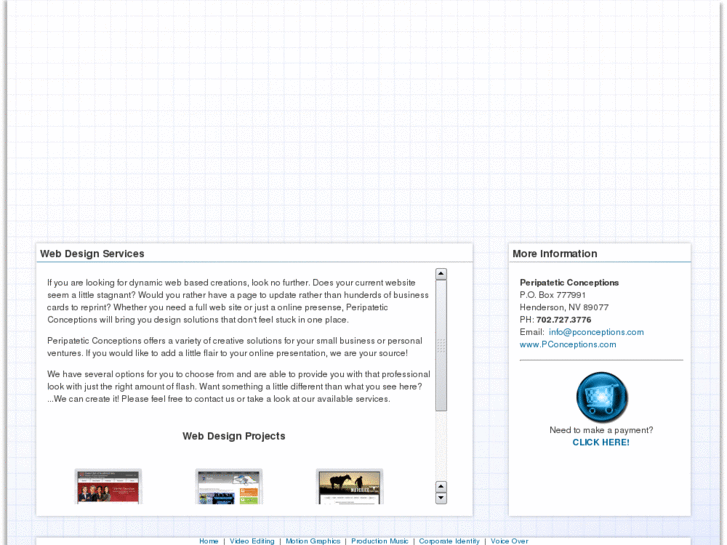Click the Peripatetic Conceptions bold name

pyautogui.click(x=569, y=282)
